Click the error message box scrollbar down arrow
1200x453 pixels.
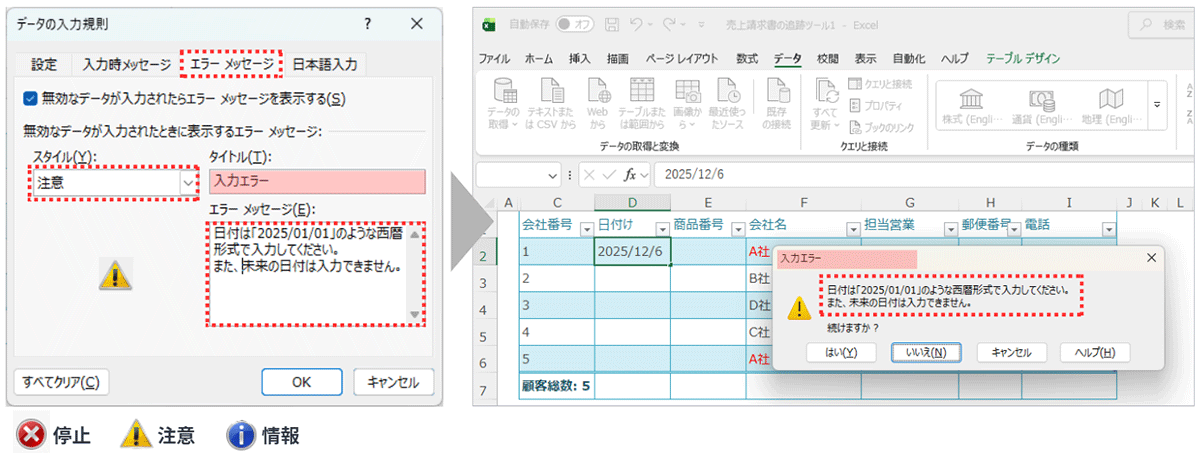point(416,314)
